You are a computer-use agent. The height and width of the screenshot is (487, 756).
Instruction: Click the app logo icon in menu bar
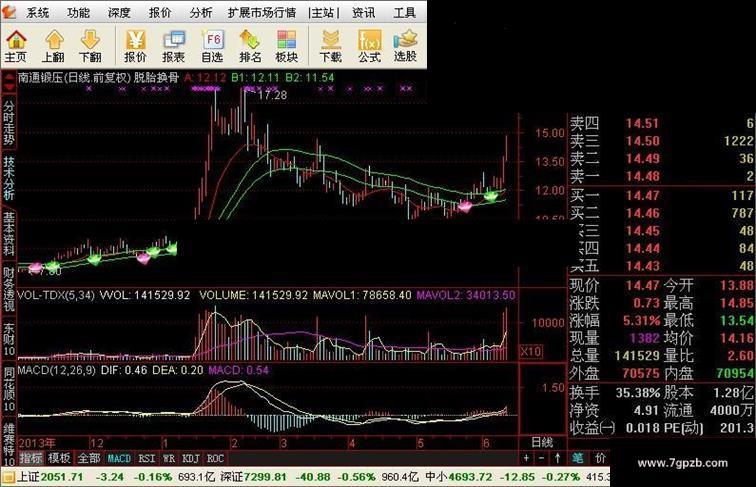click(9, 12)
